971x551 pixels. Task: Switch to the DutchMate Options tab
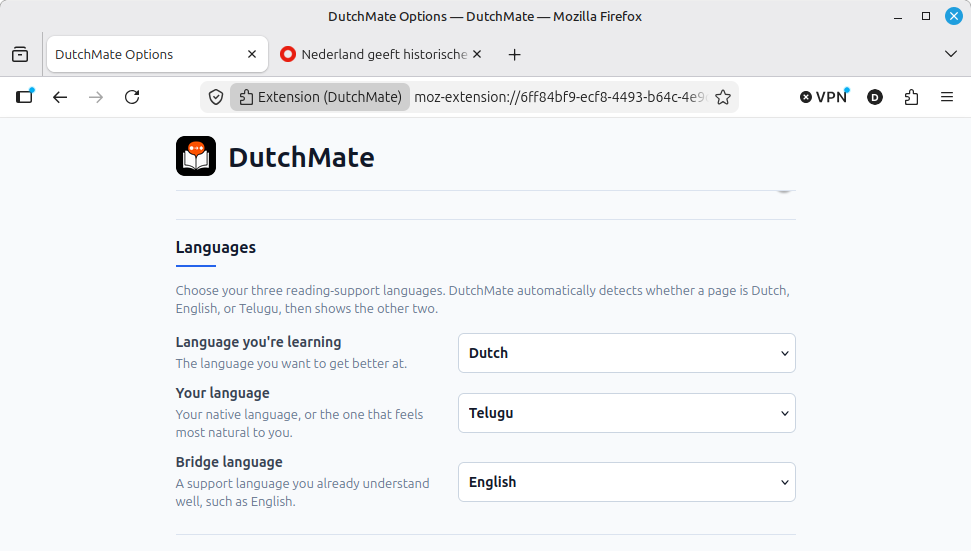(157, 54)
